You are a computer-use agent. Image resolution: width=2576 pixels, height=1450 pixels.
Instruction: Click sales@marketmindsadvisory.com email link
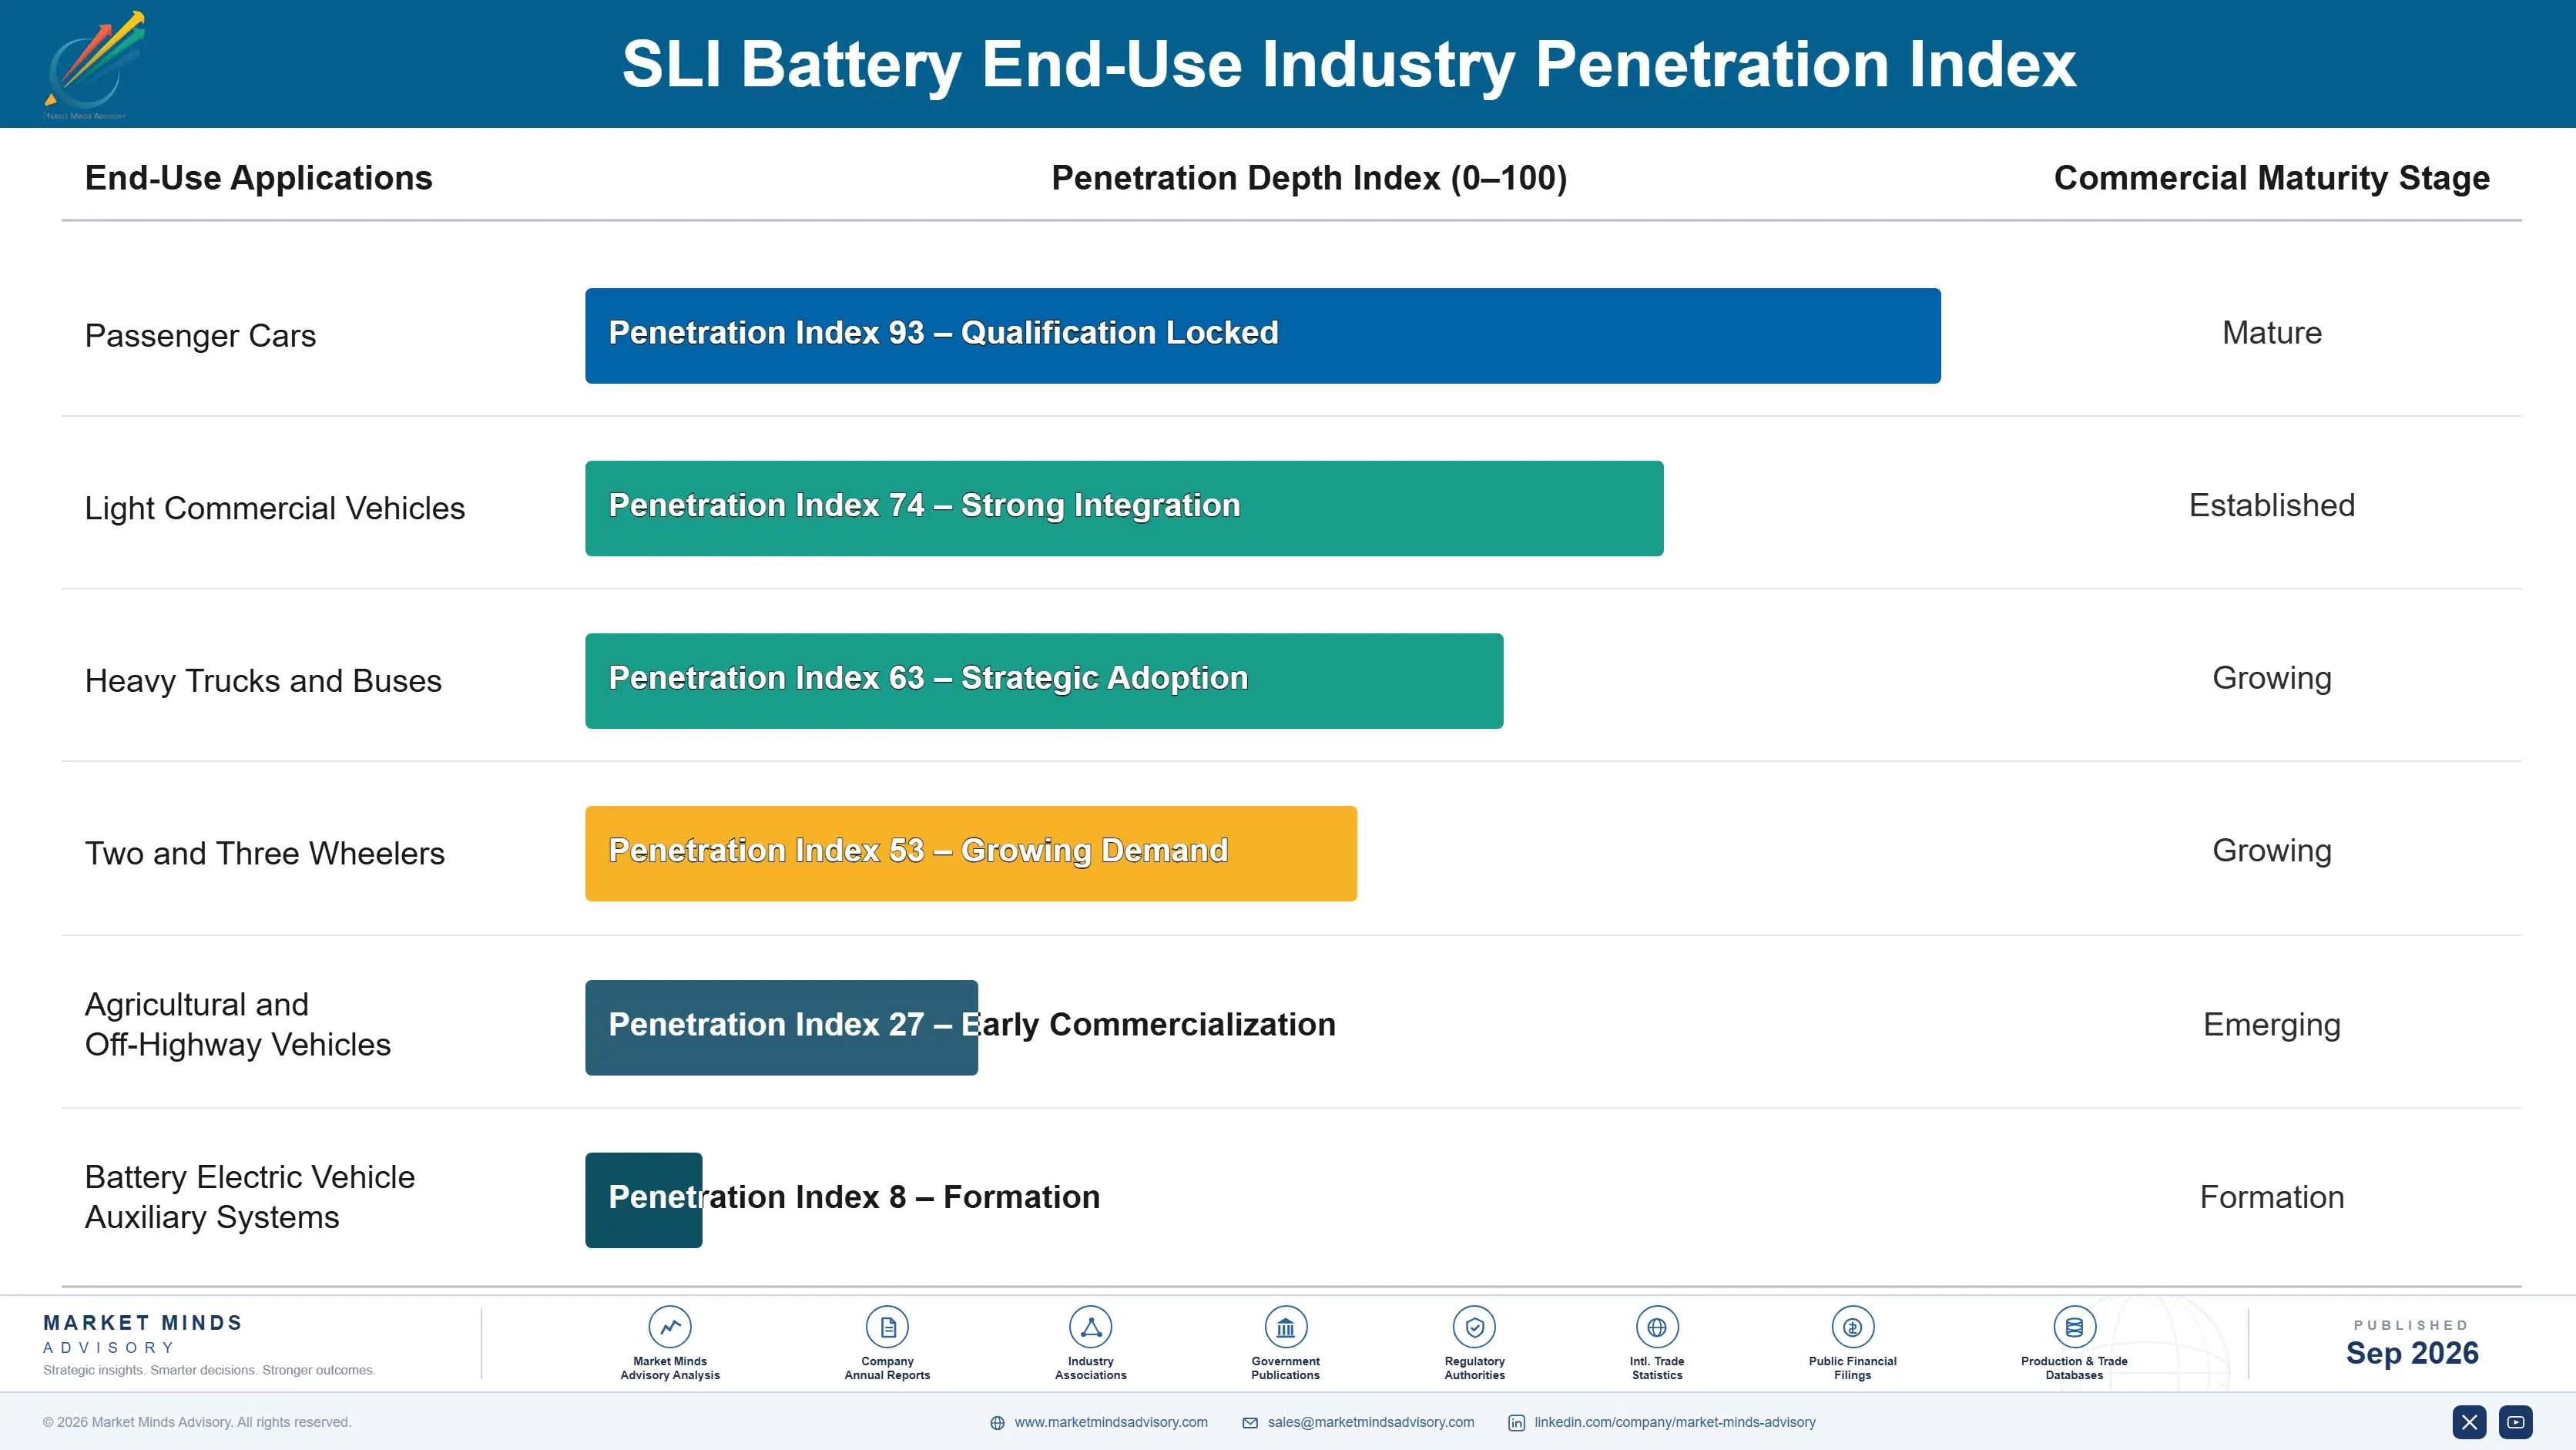point(1371,1422)
